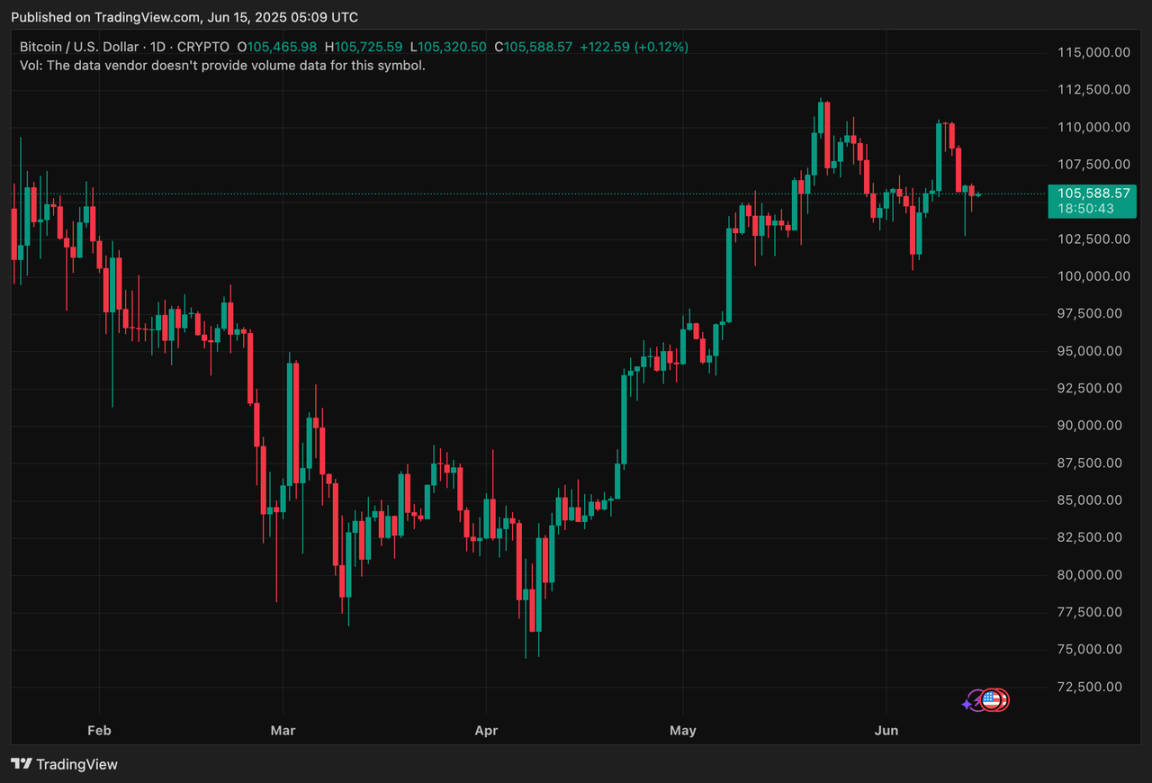Click the 82,500.00 price axis label
Viewport: 1152px width, 783px height.
[1090, 538]
